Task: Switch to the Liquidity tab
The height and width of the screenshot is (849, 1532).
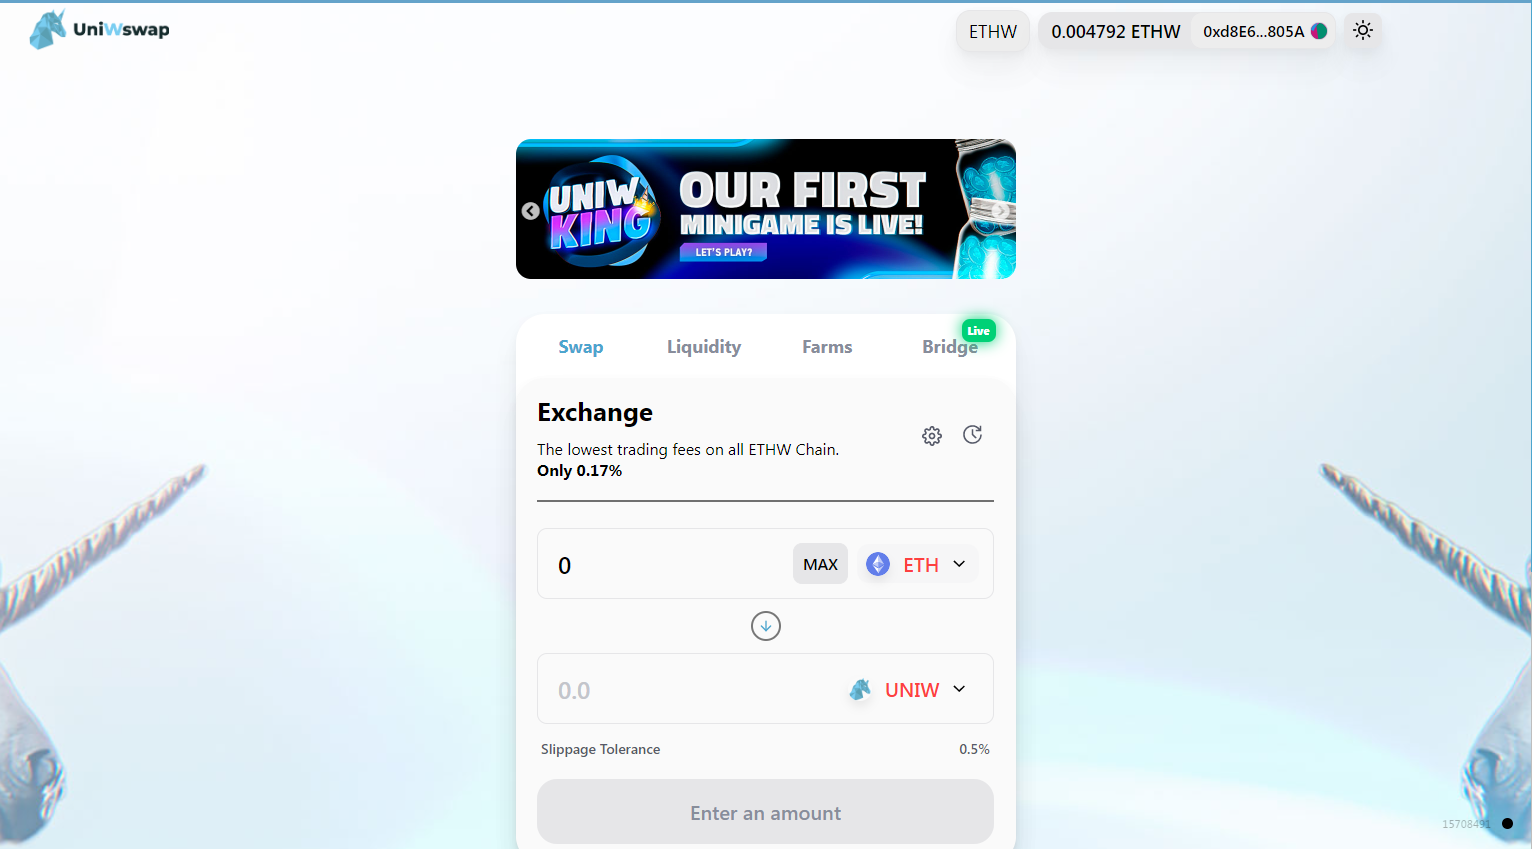Action: point(704,347)
